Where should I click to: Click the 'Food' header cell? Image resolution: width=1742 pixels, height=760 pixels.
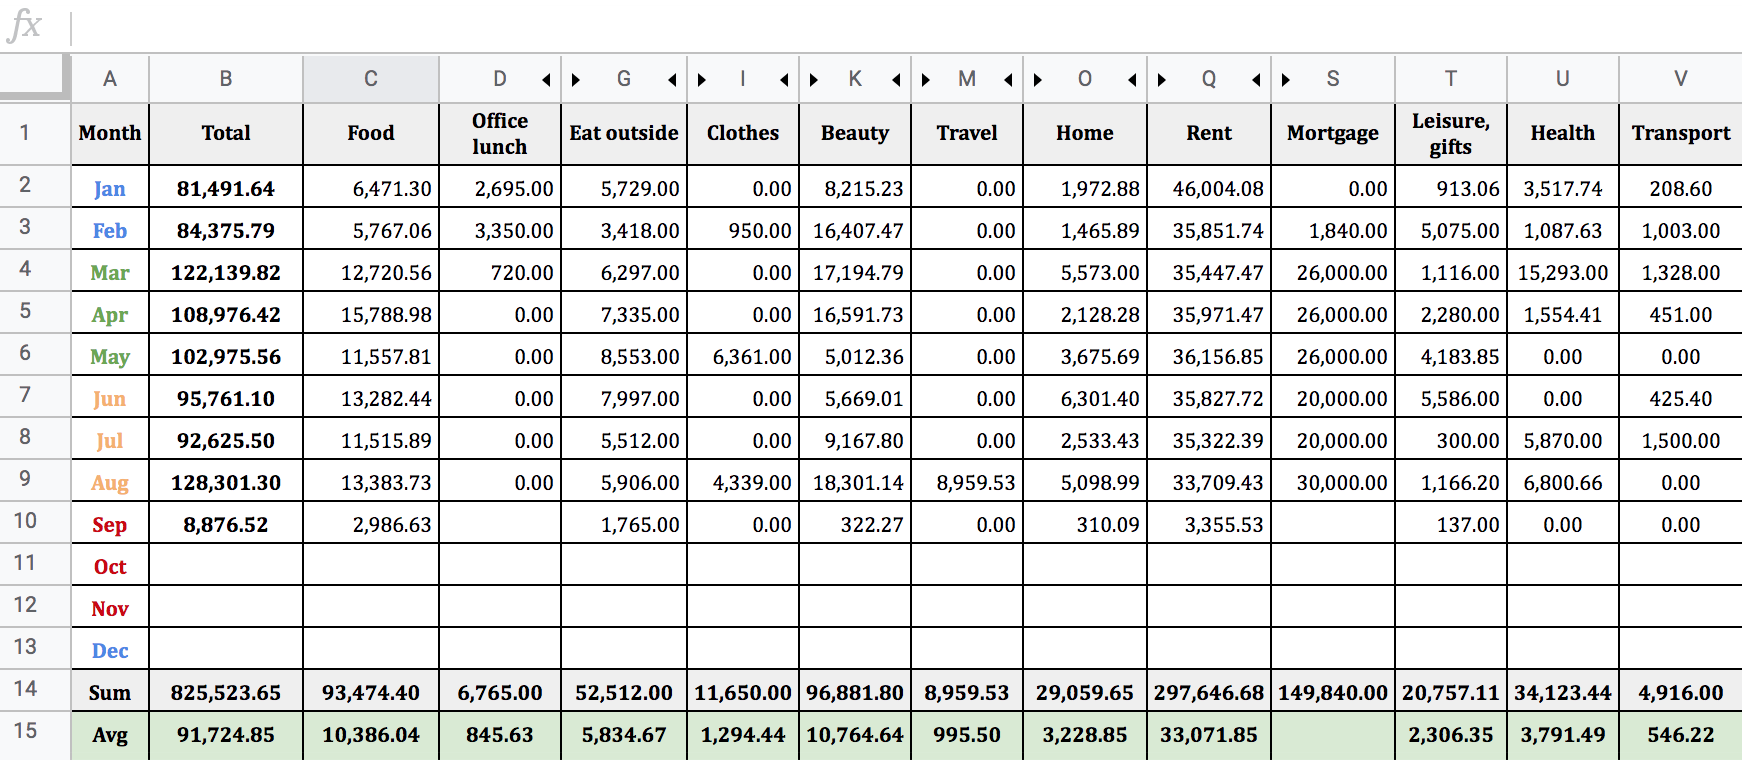[371, 134]
